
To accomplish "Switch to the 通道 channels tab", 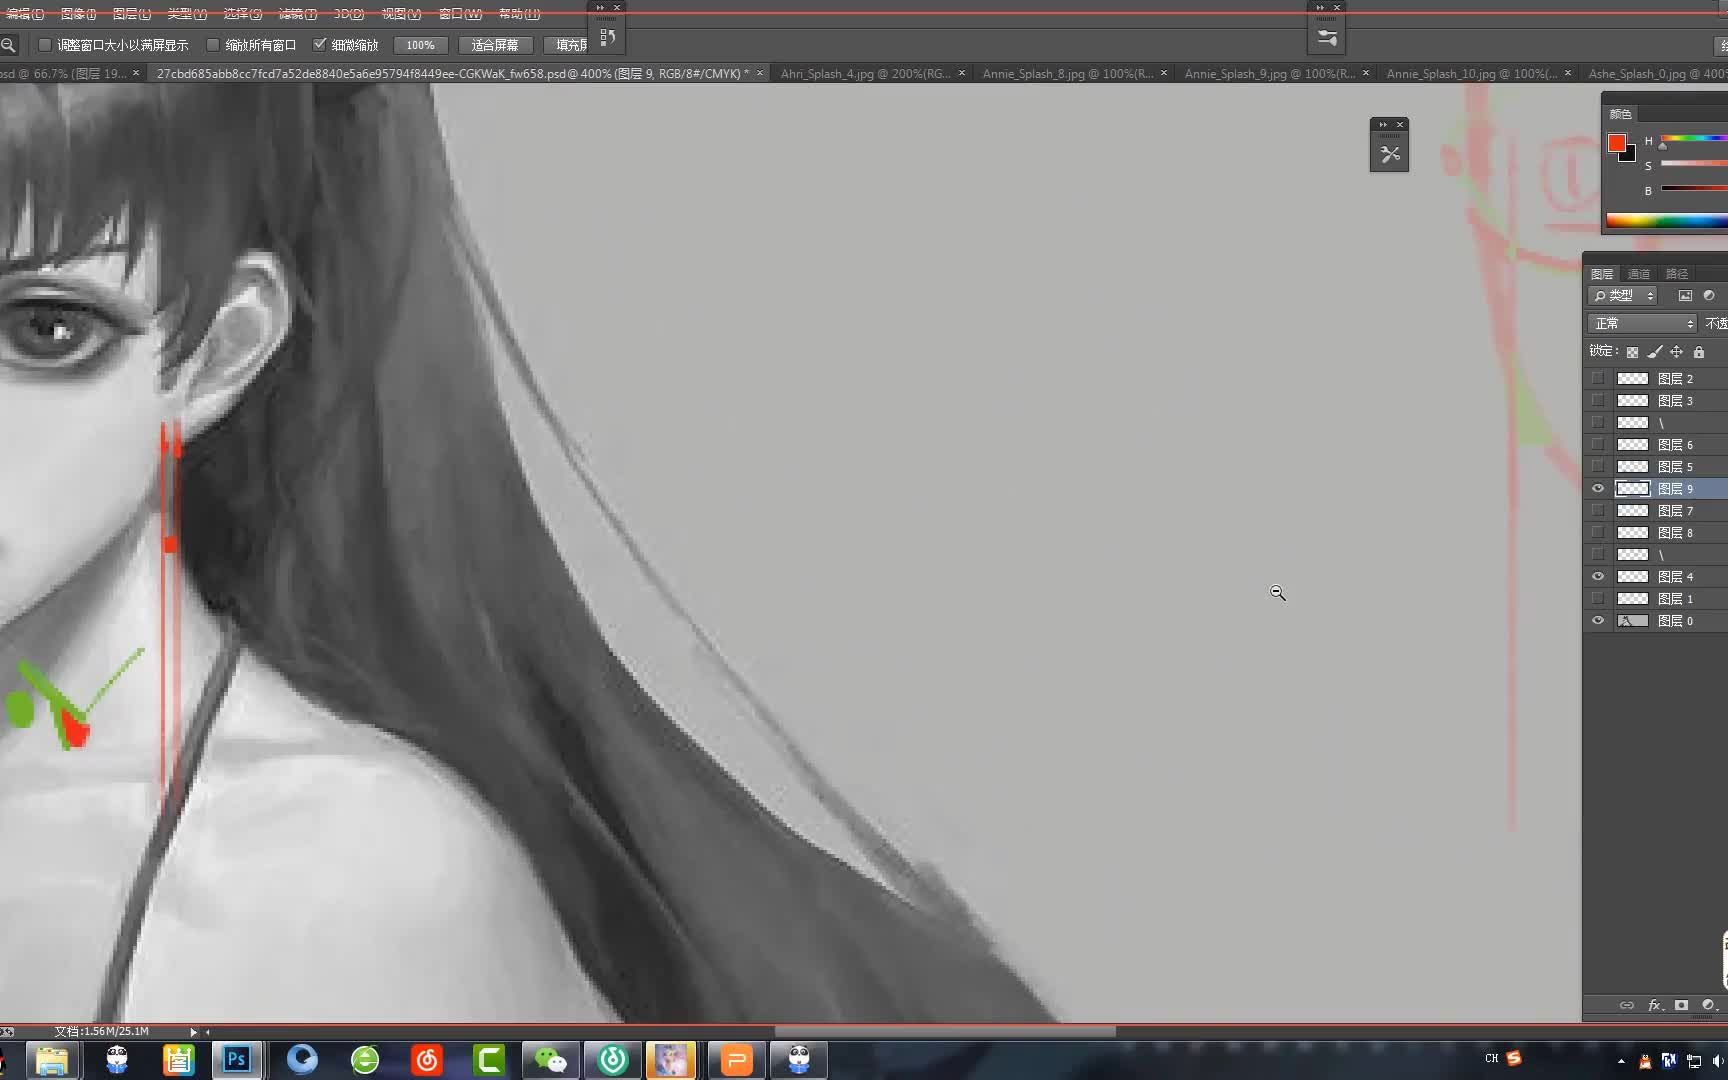I will click(1638, 274).
